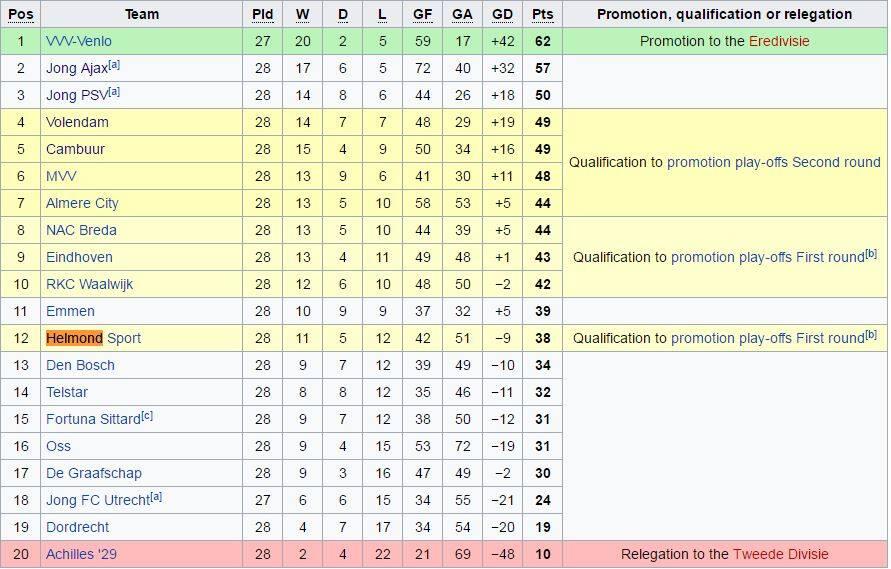Go to the Almere City link
The width and height of the screenshot is (891, 569).
pos(82,203)
